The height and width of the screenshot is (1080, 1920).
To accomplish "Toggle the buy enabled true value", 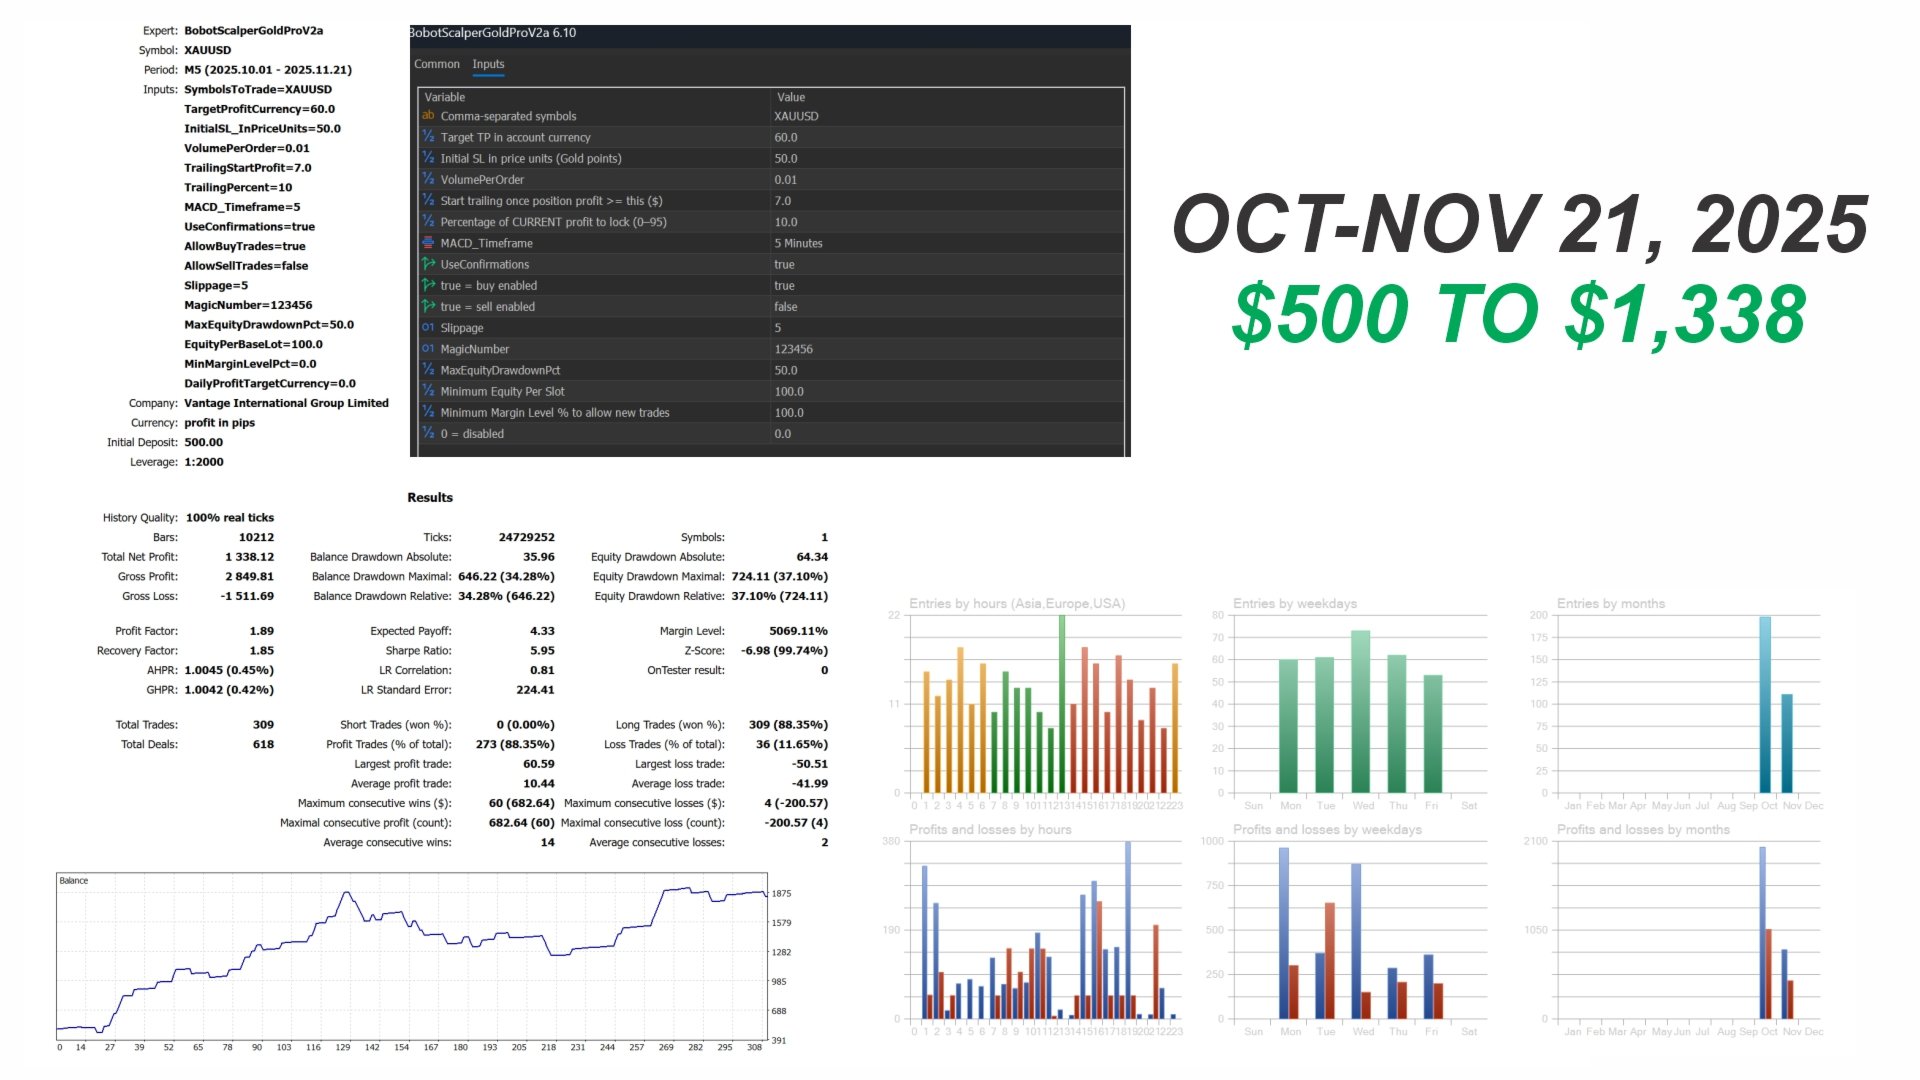I will click(784, 286).
